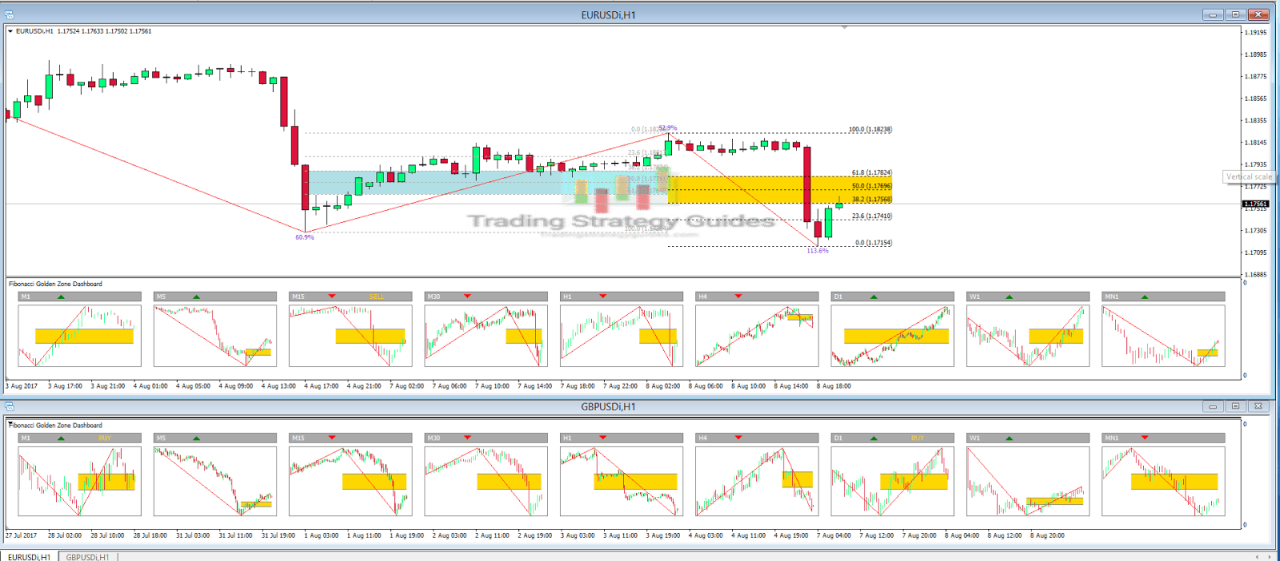The height and width of the screenshot is (561, 1280).
Task: Click the red down arrow on GBPUSD MN1 header
Action: pyautogui.click(x=1145, y=438)
